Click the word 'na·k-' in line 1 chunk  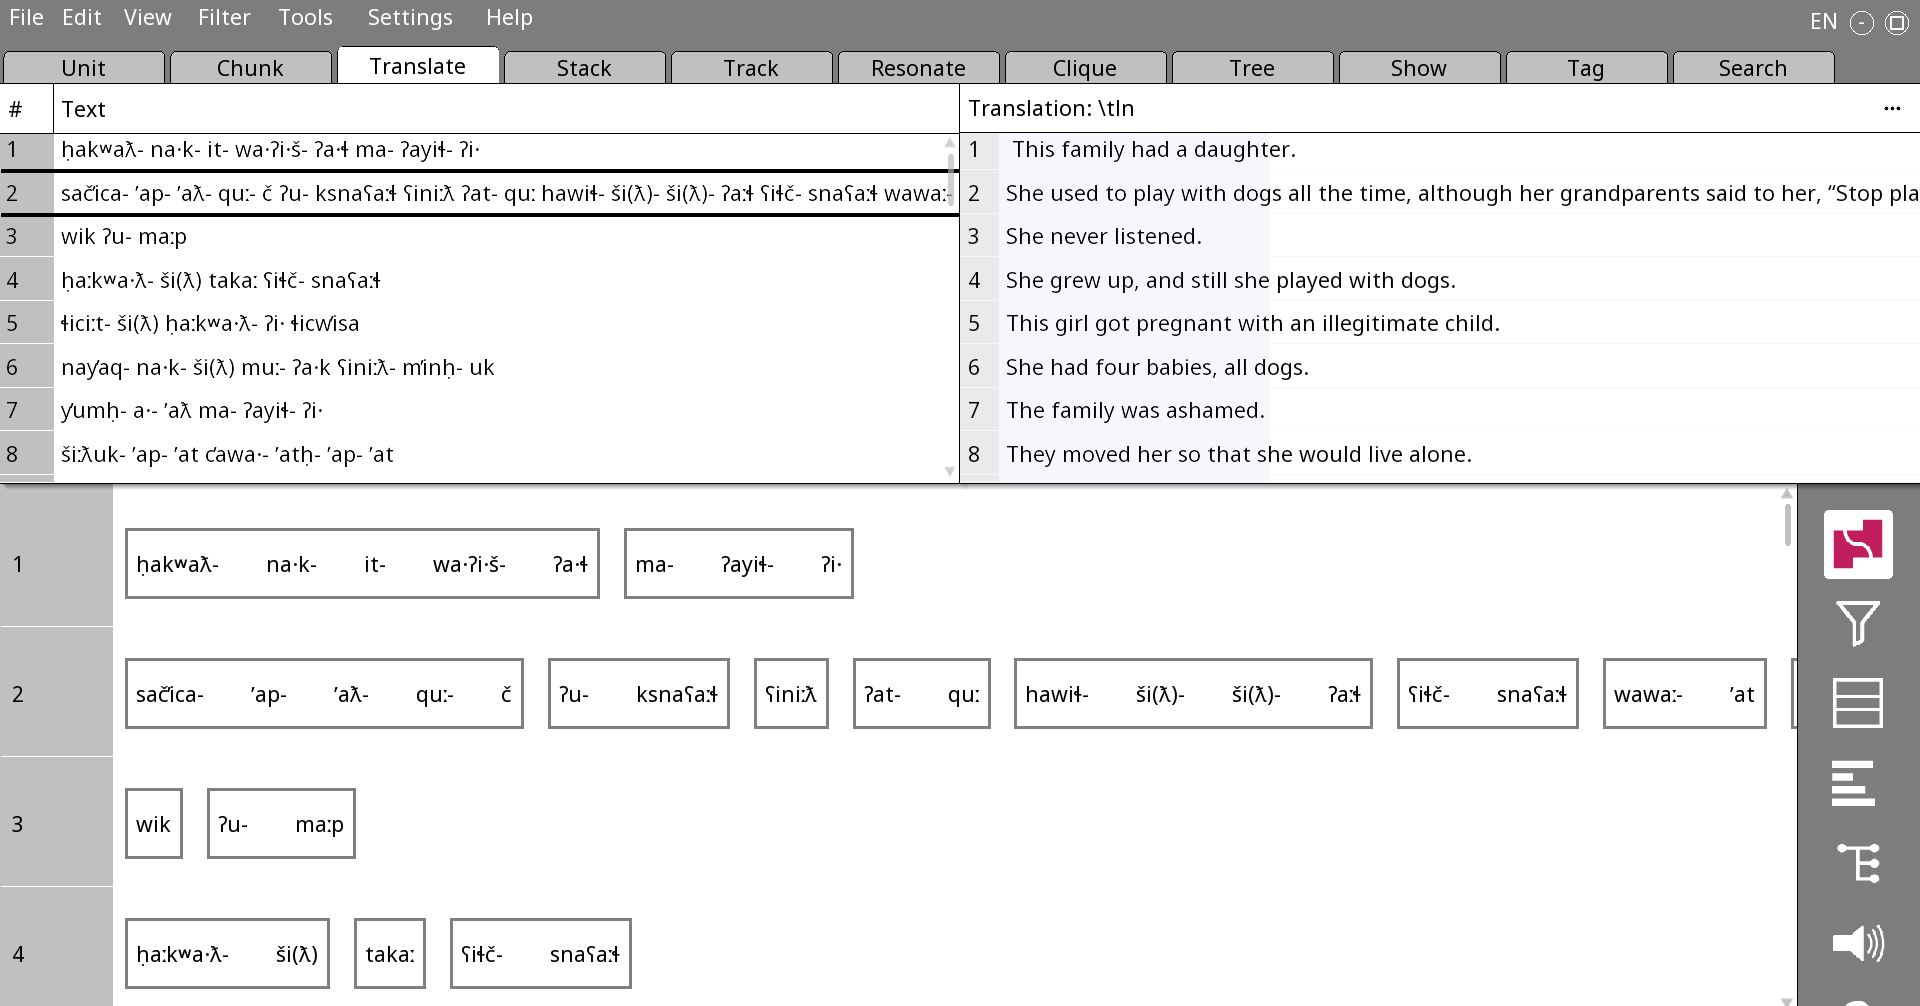[x=291, y=565]
